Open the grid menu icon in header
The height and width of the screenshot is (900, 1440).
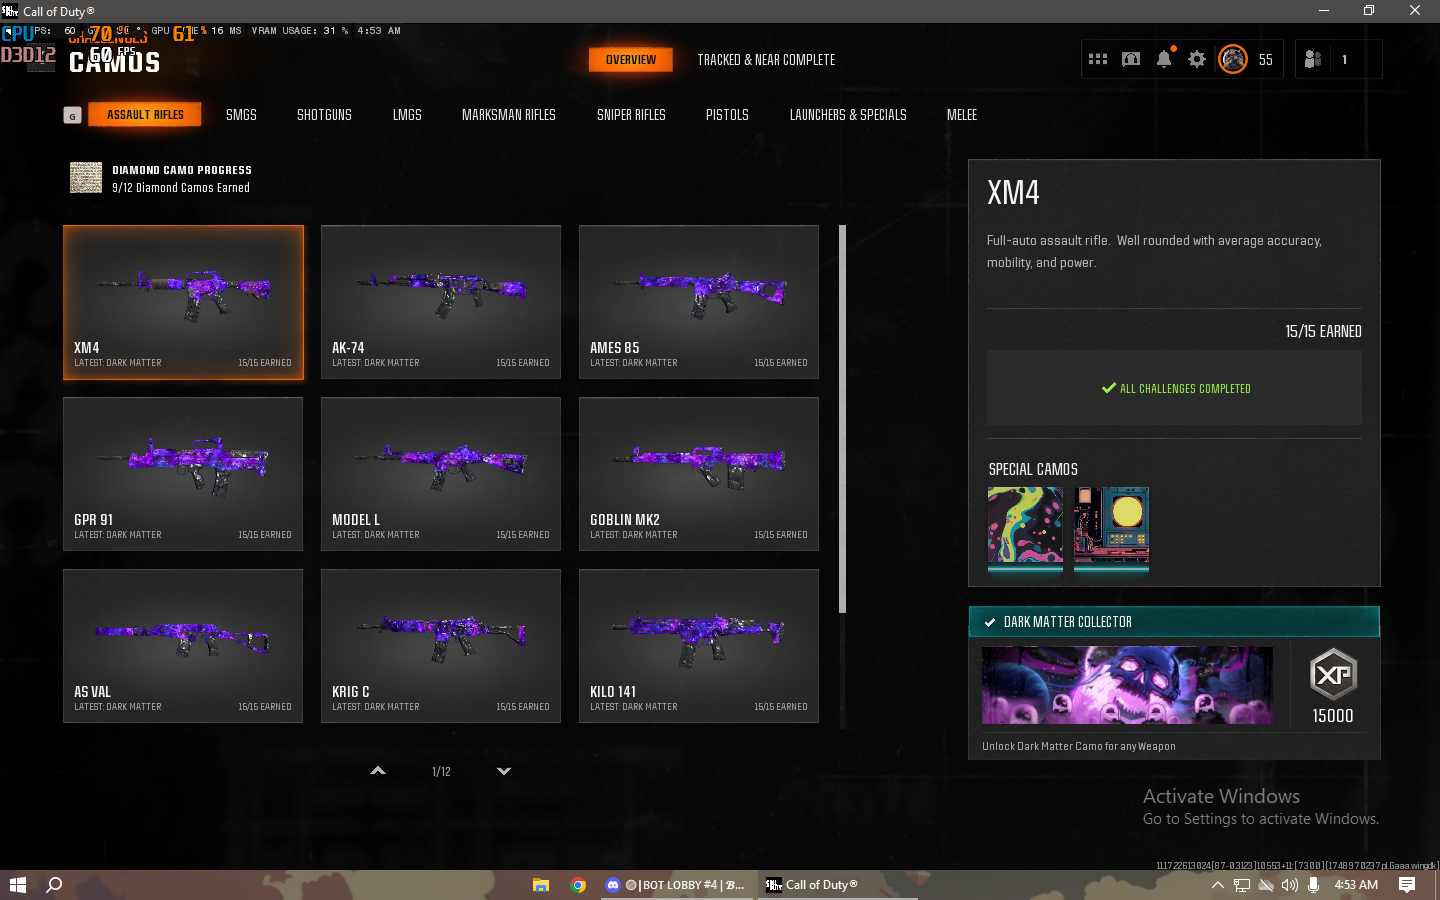pyautogui.click(x=1098, y=59)
